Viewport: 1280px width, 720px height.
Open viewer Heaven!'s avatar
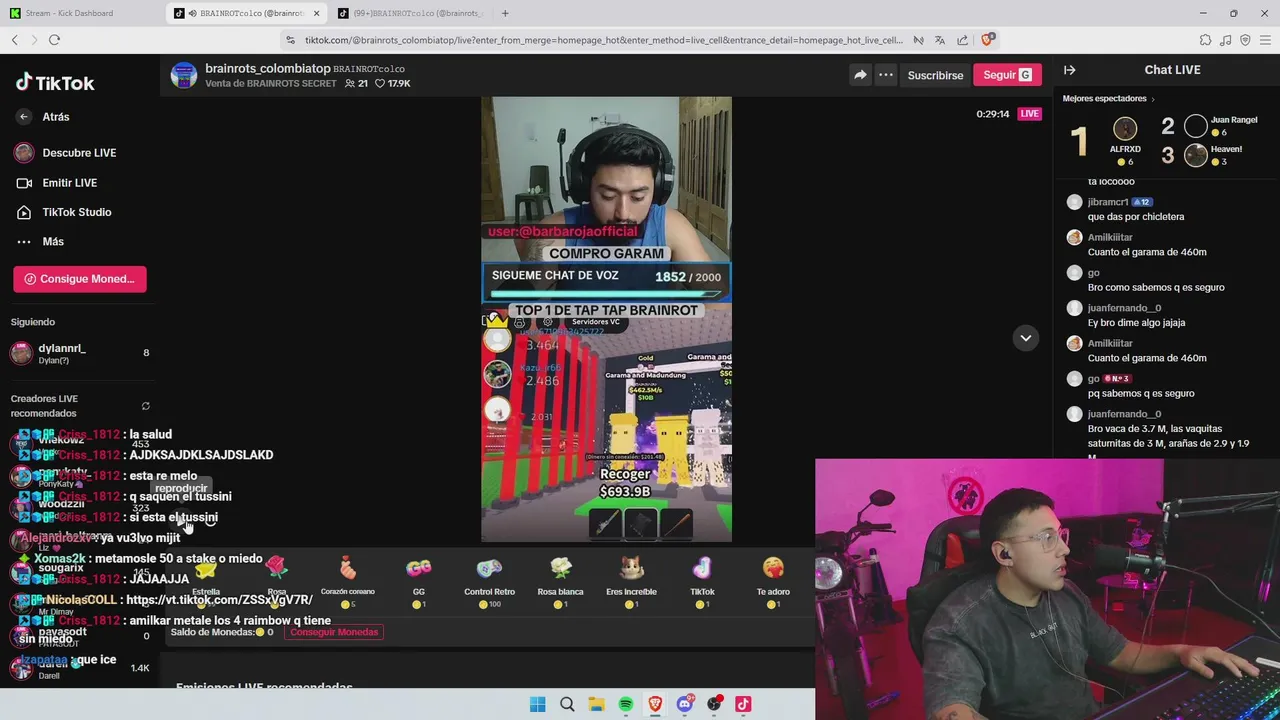pyautogui.click(x=1196, y=155)
